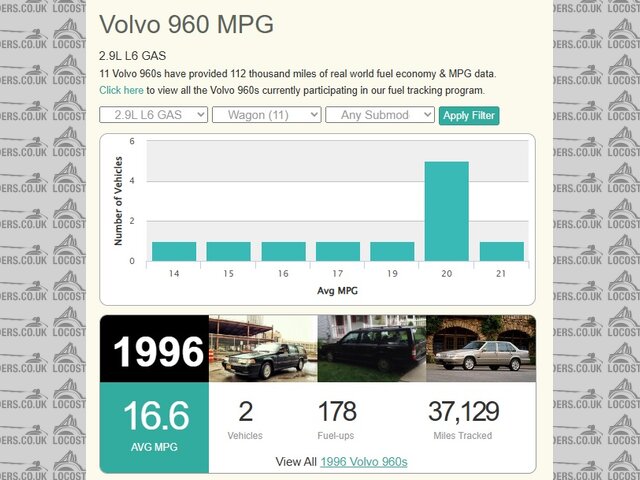Open the Any Submodel dropdown
This screenshot has width=640, height=480.
click(380, 115)
